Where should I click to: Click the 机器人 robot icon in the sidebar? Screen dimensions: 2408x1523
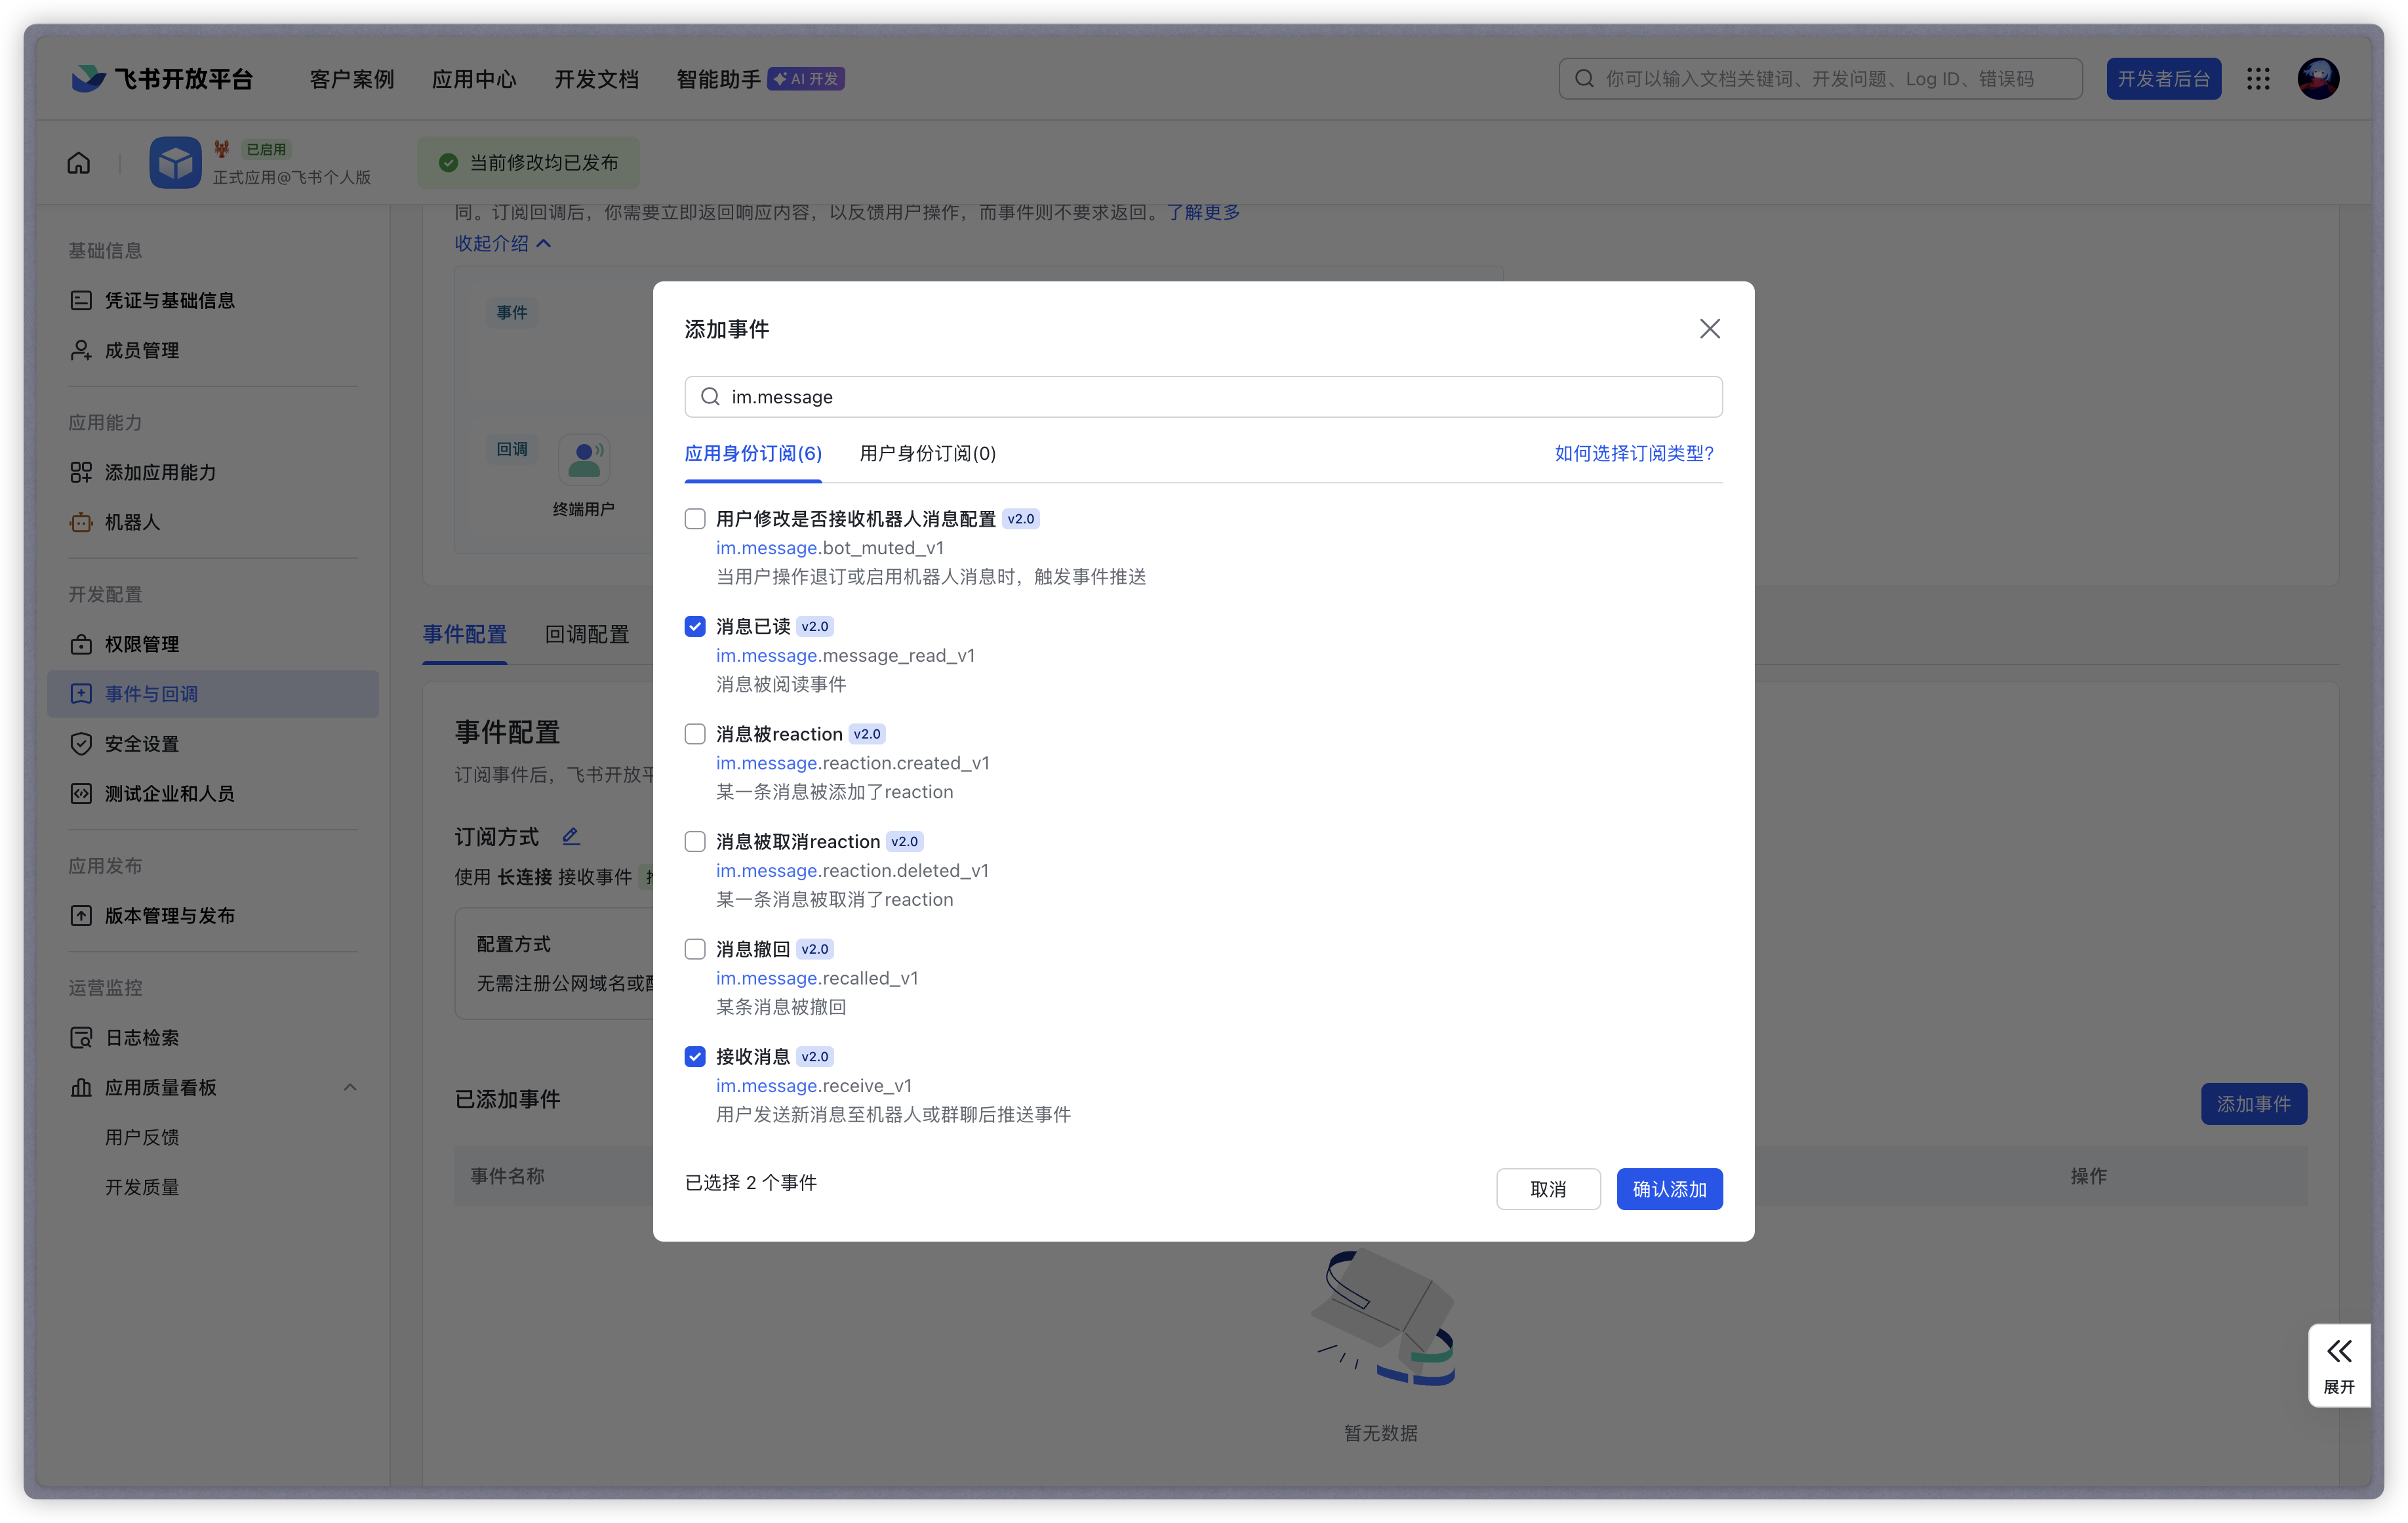81,522
